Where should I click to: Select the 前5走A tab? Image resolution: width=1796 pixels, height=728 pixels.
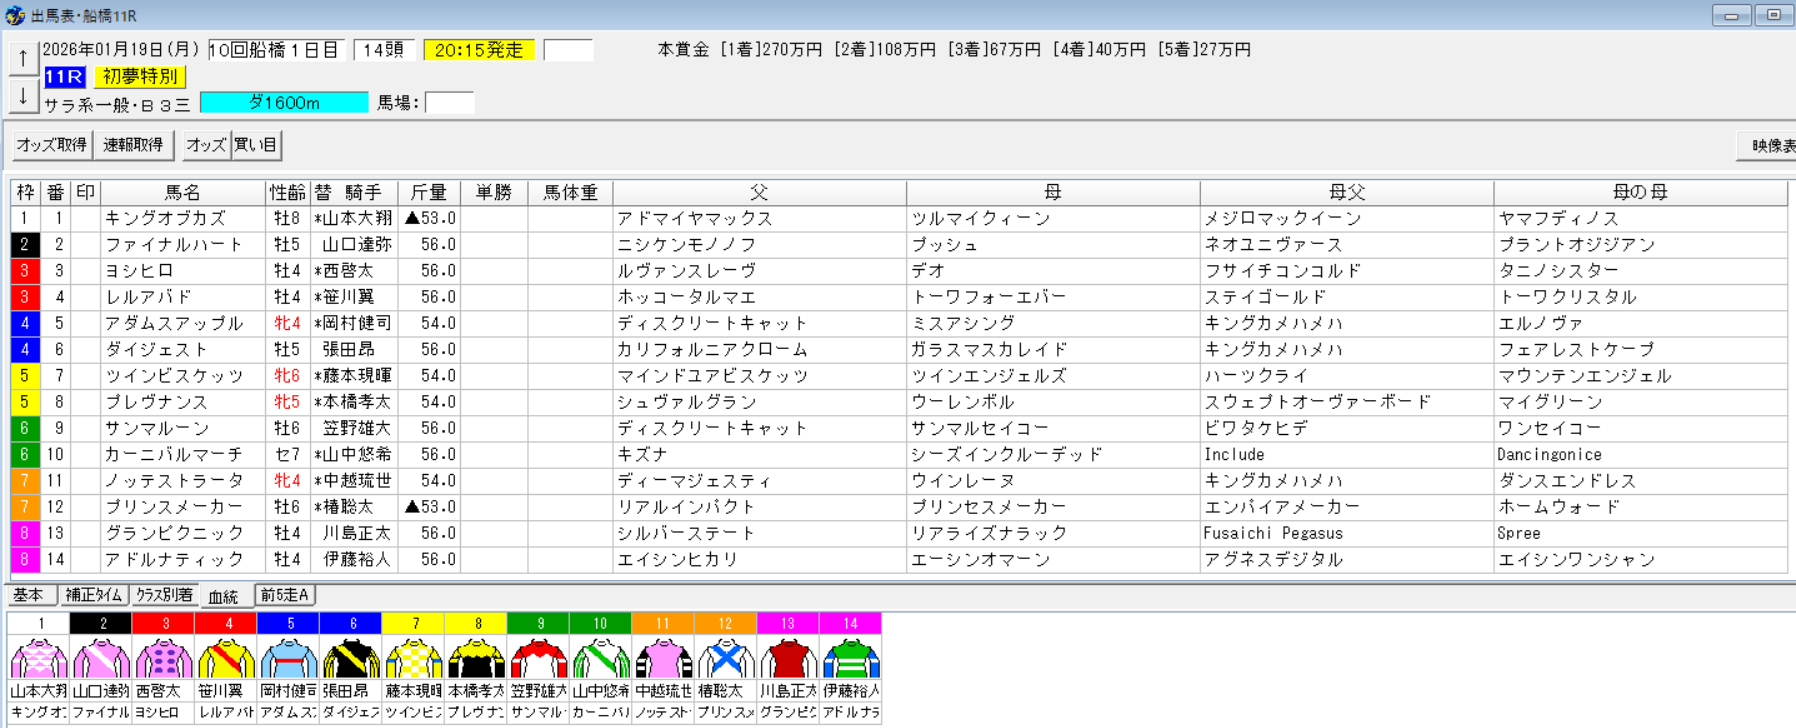pos(285,595)
